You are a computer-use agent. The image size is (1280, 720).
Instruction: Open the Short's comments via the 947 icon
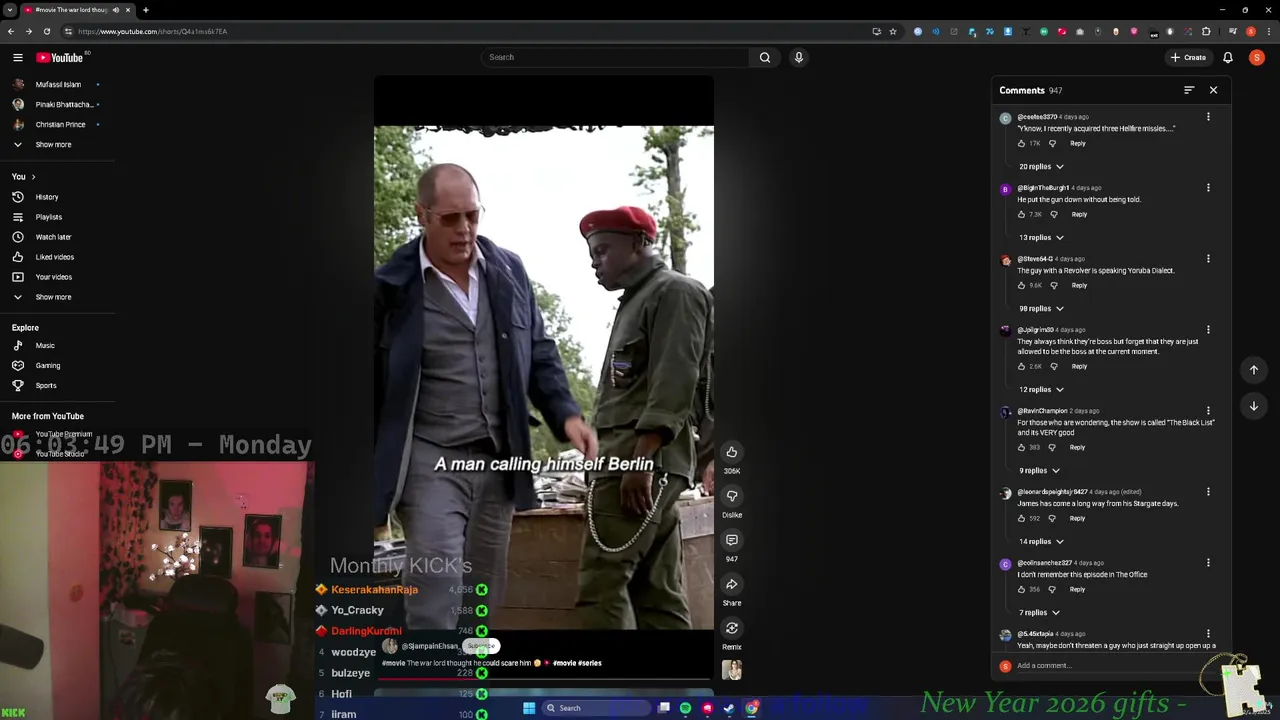[732, 540]
